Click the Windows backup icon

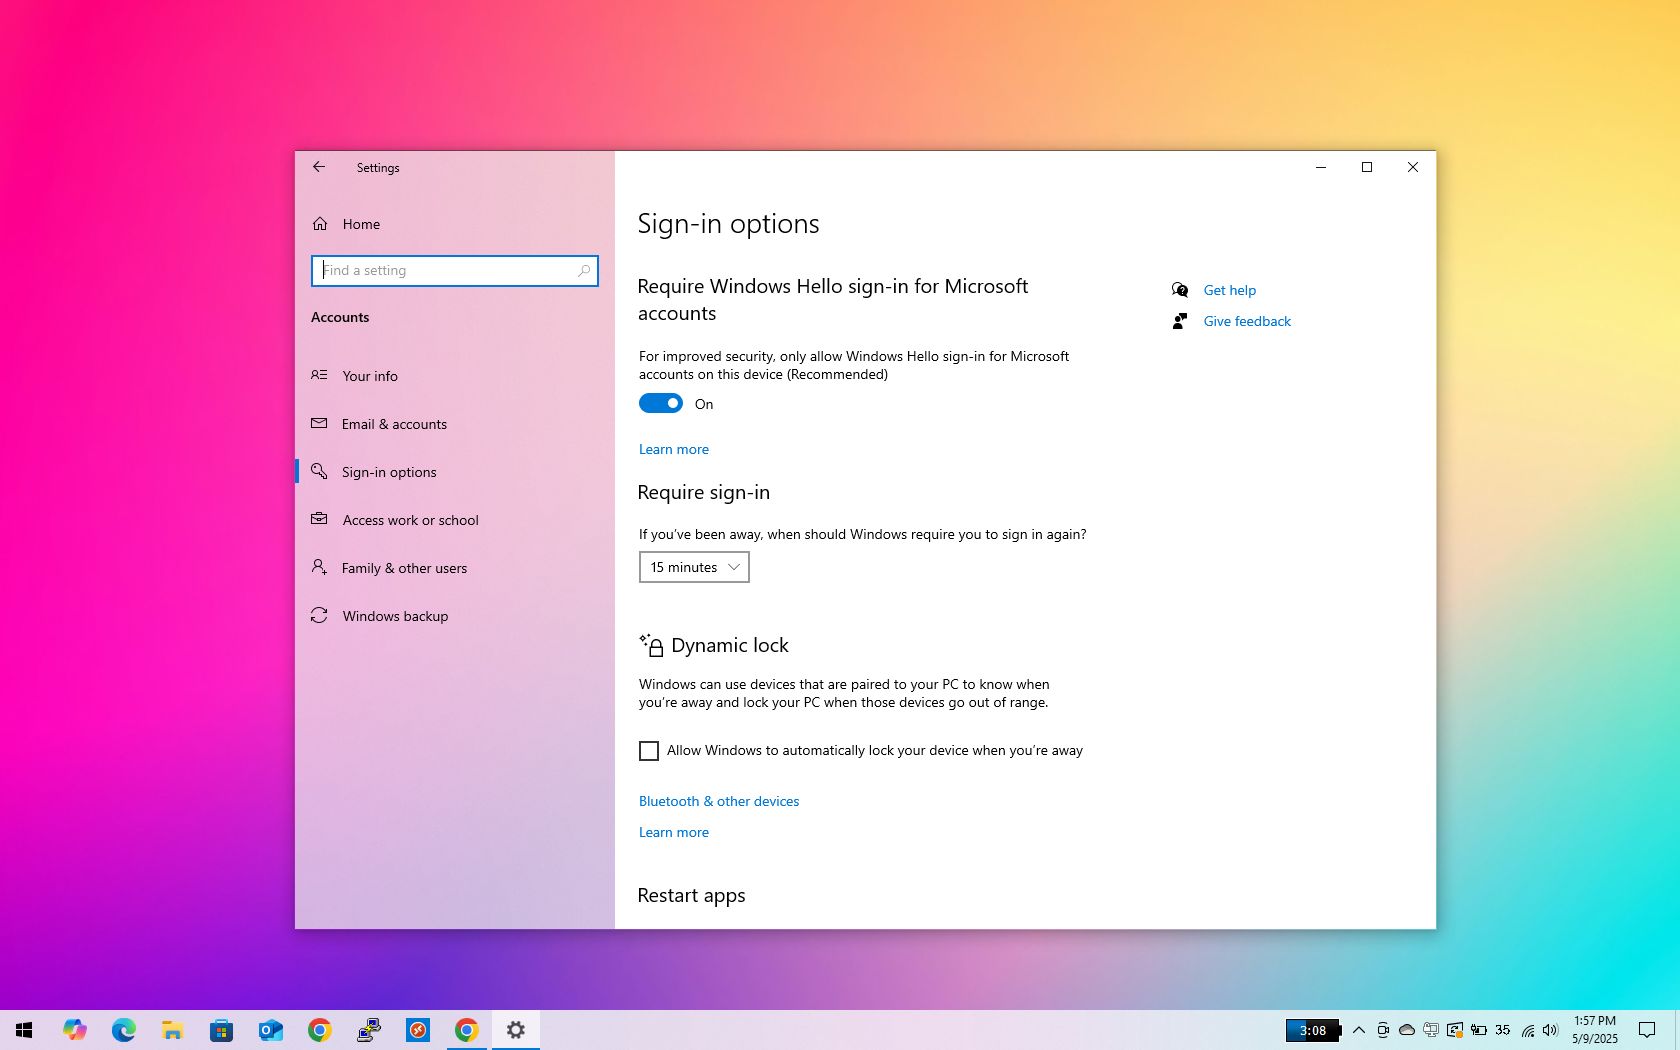pyautogui.click(x=318, y=616)
